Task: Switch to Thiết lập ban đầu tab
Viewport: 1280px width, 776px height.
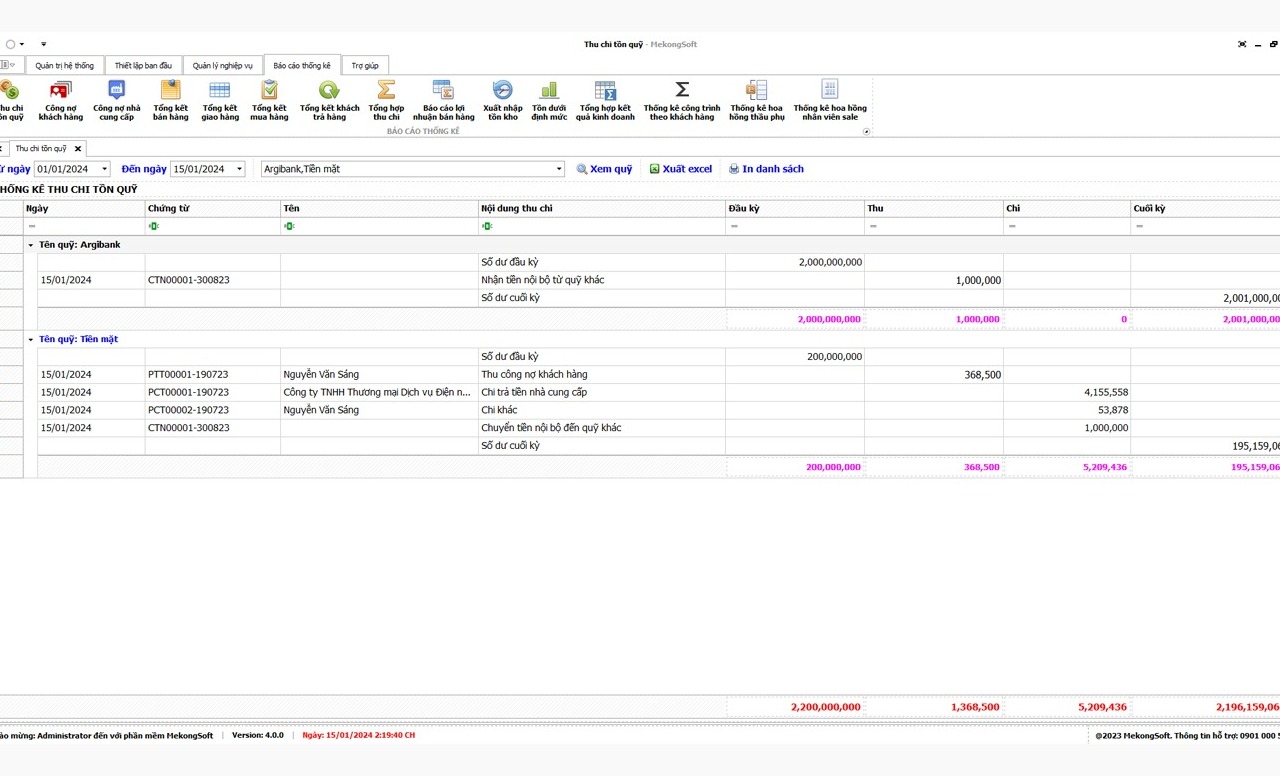Action: [x=143, y=66]
